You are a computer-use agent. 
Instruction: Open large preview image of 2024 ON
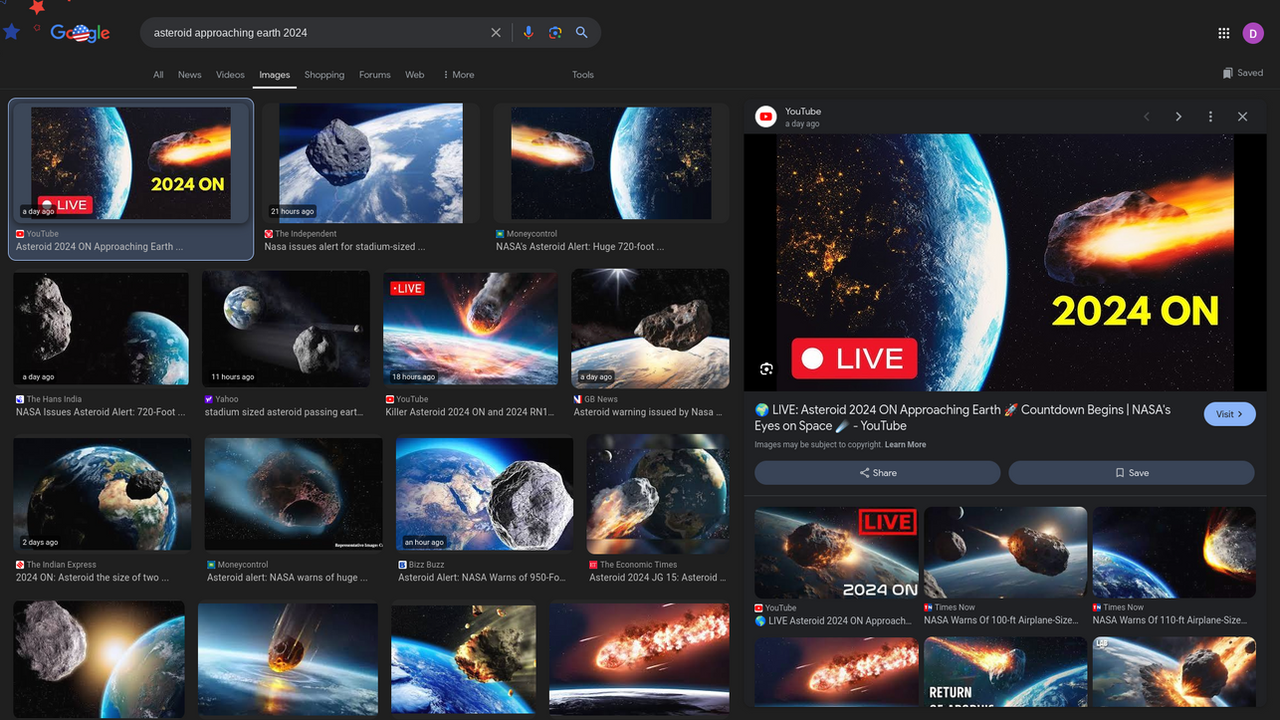click(1005, 263)
